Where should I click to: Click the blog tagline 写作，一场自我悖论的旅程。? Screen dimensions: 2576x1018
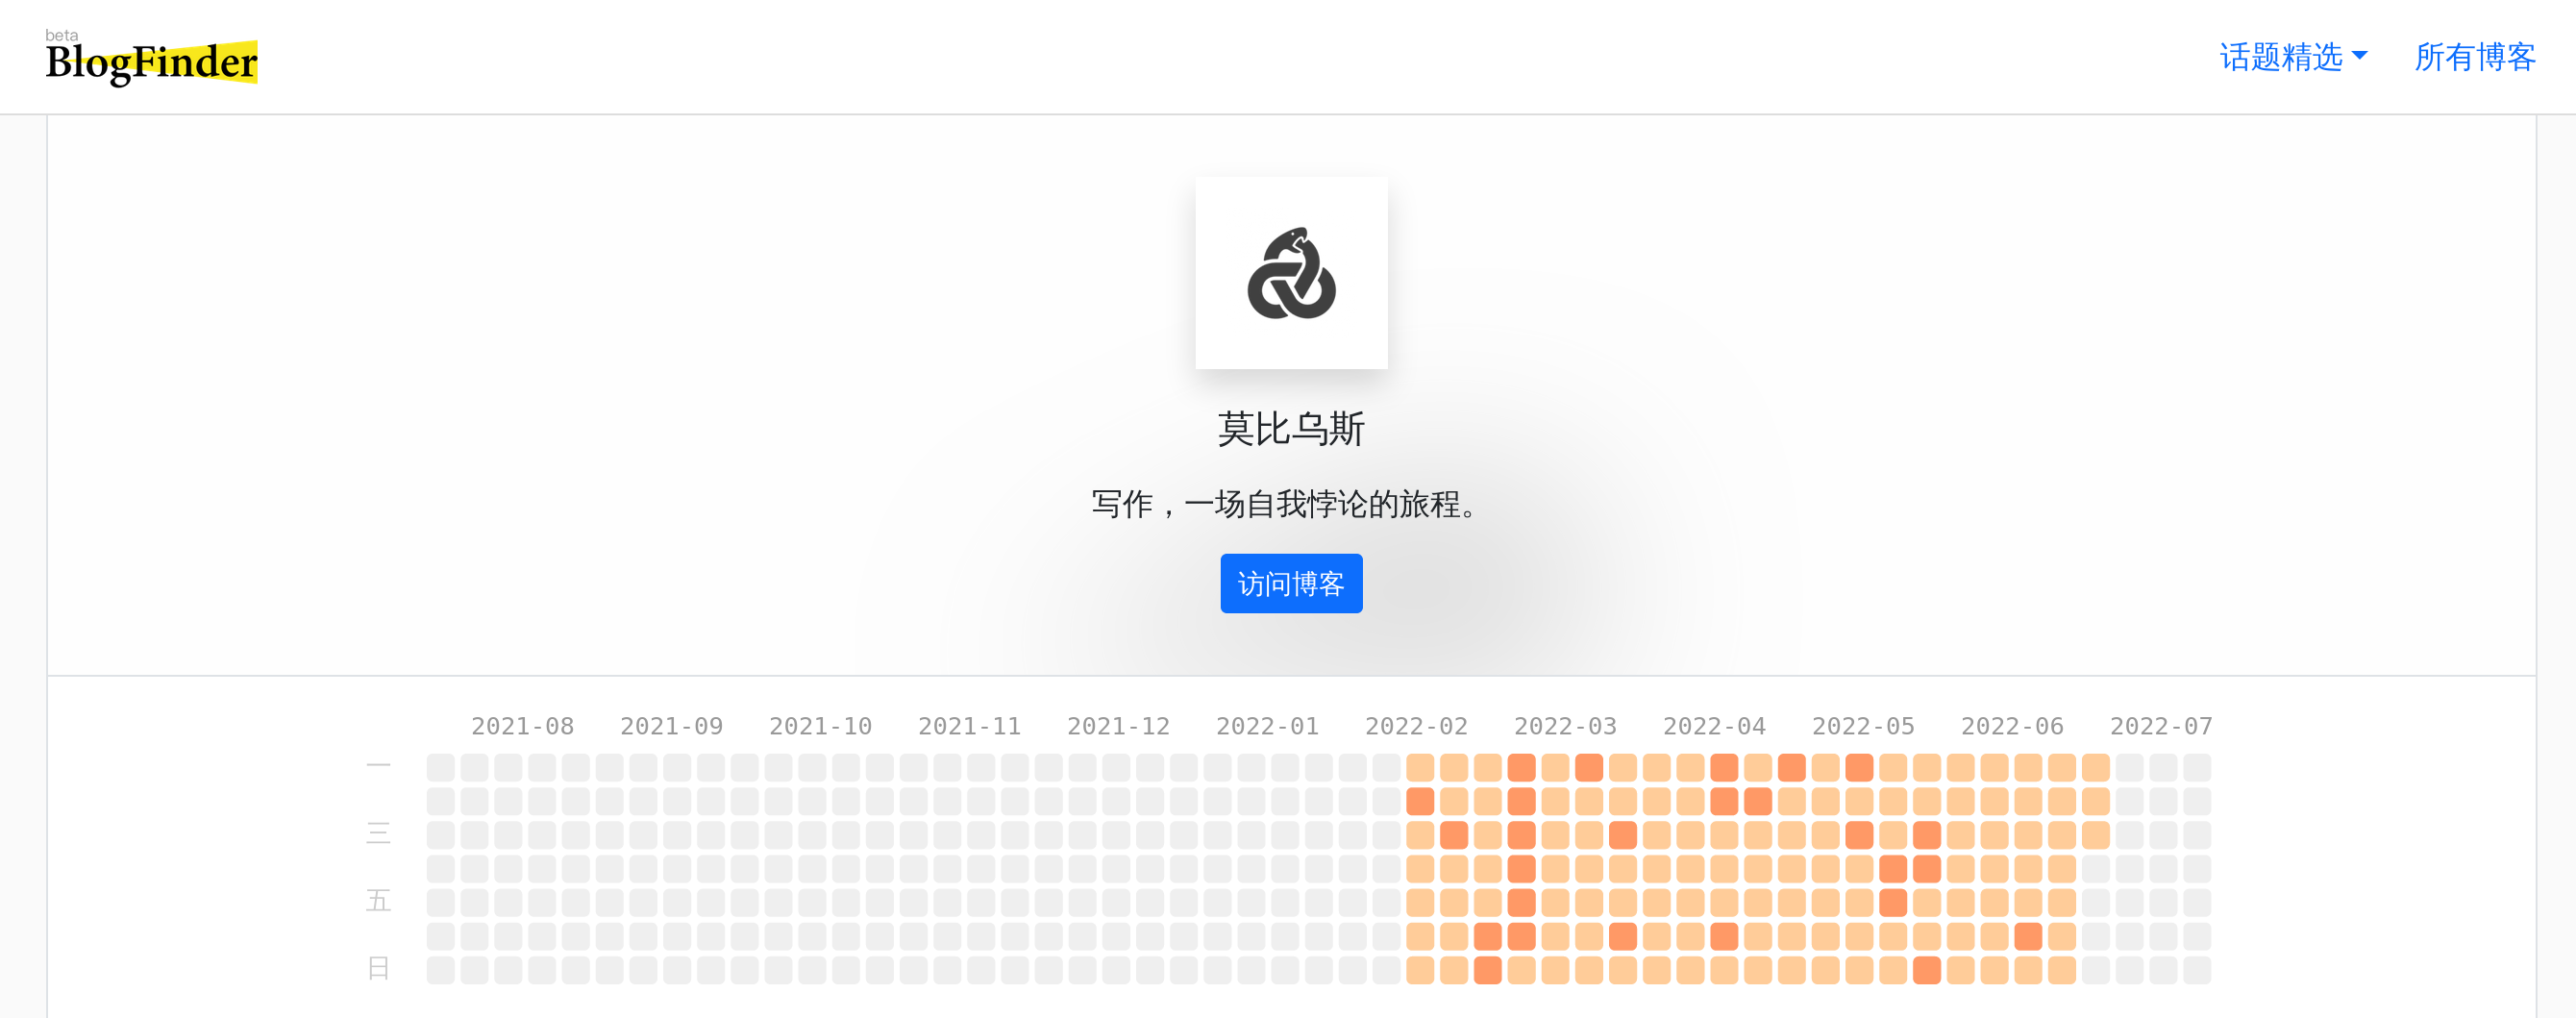(1283, 506)
